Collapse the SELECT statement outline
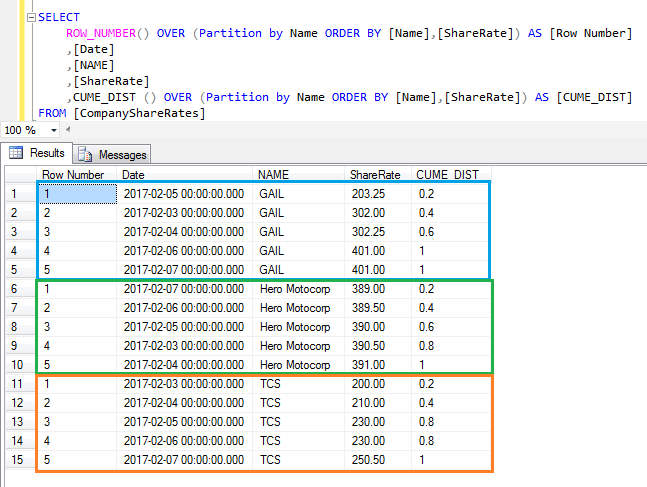Screen dimensions: 647x487 (x=31, y=18)
